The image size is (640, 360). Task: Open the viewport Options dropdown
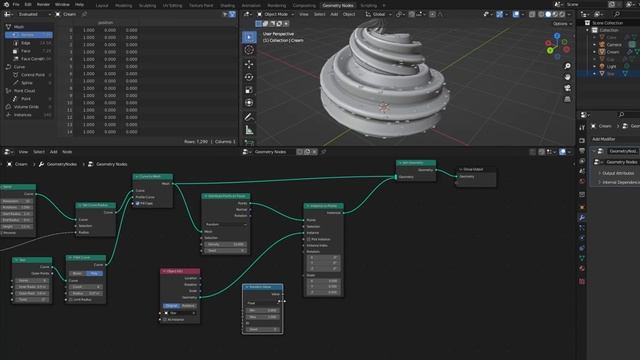(x=562, y=24)
